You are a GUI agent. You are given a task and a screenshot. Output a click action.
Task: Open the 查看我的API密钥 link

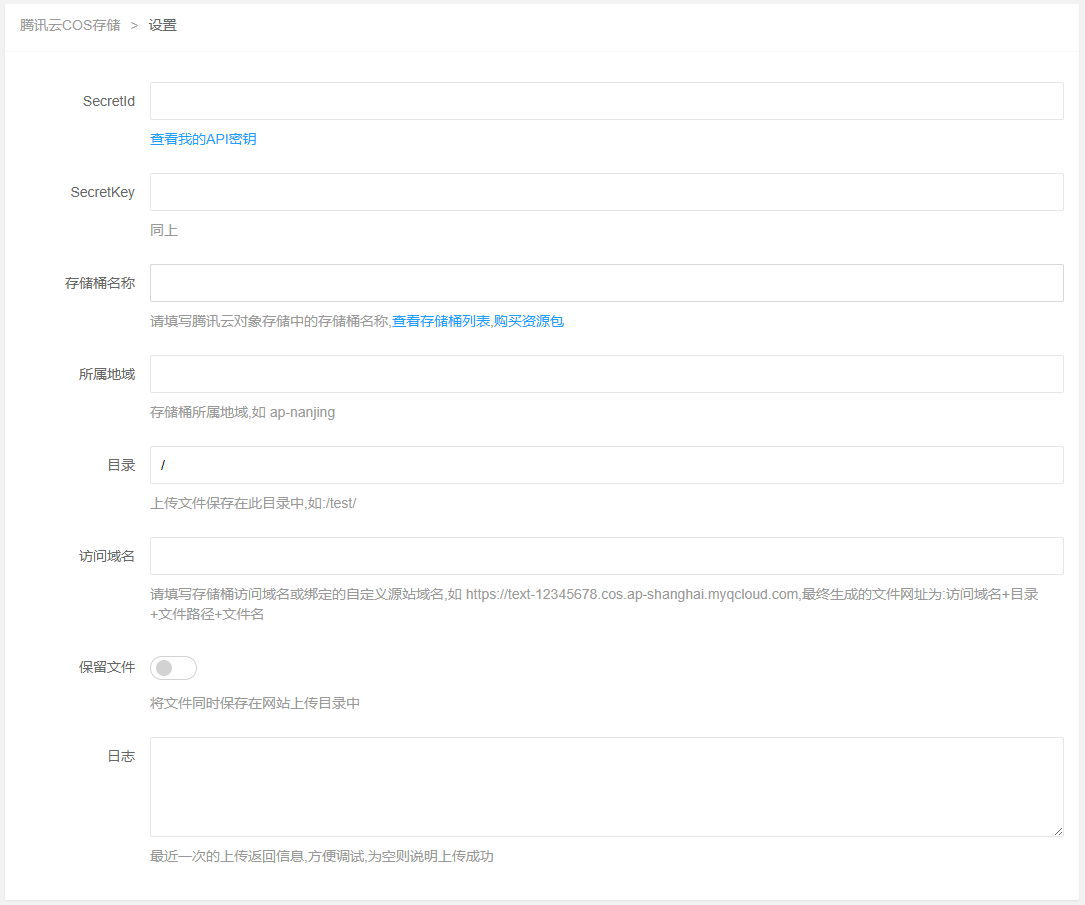pos(203,139)
